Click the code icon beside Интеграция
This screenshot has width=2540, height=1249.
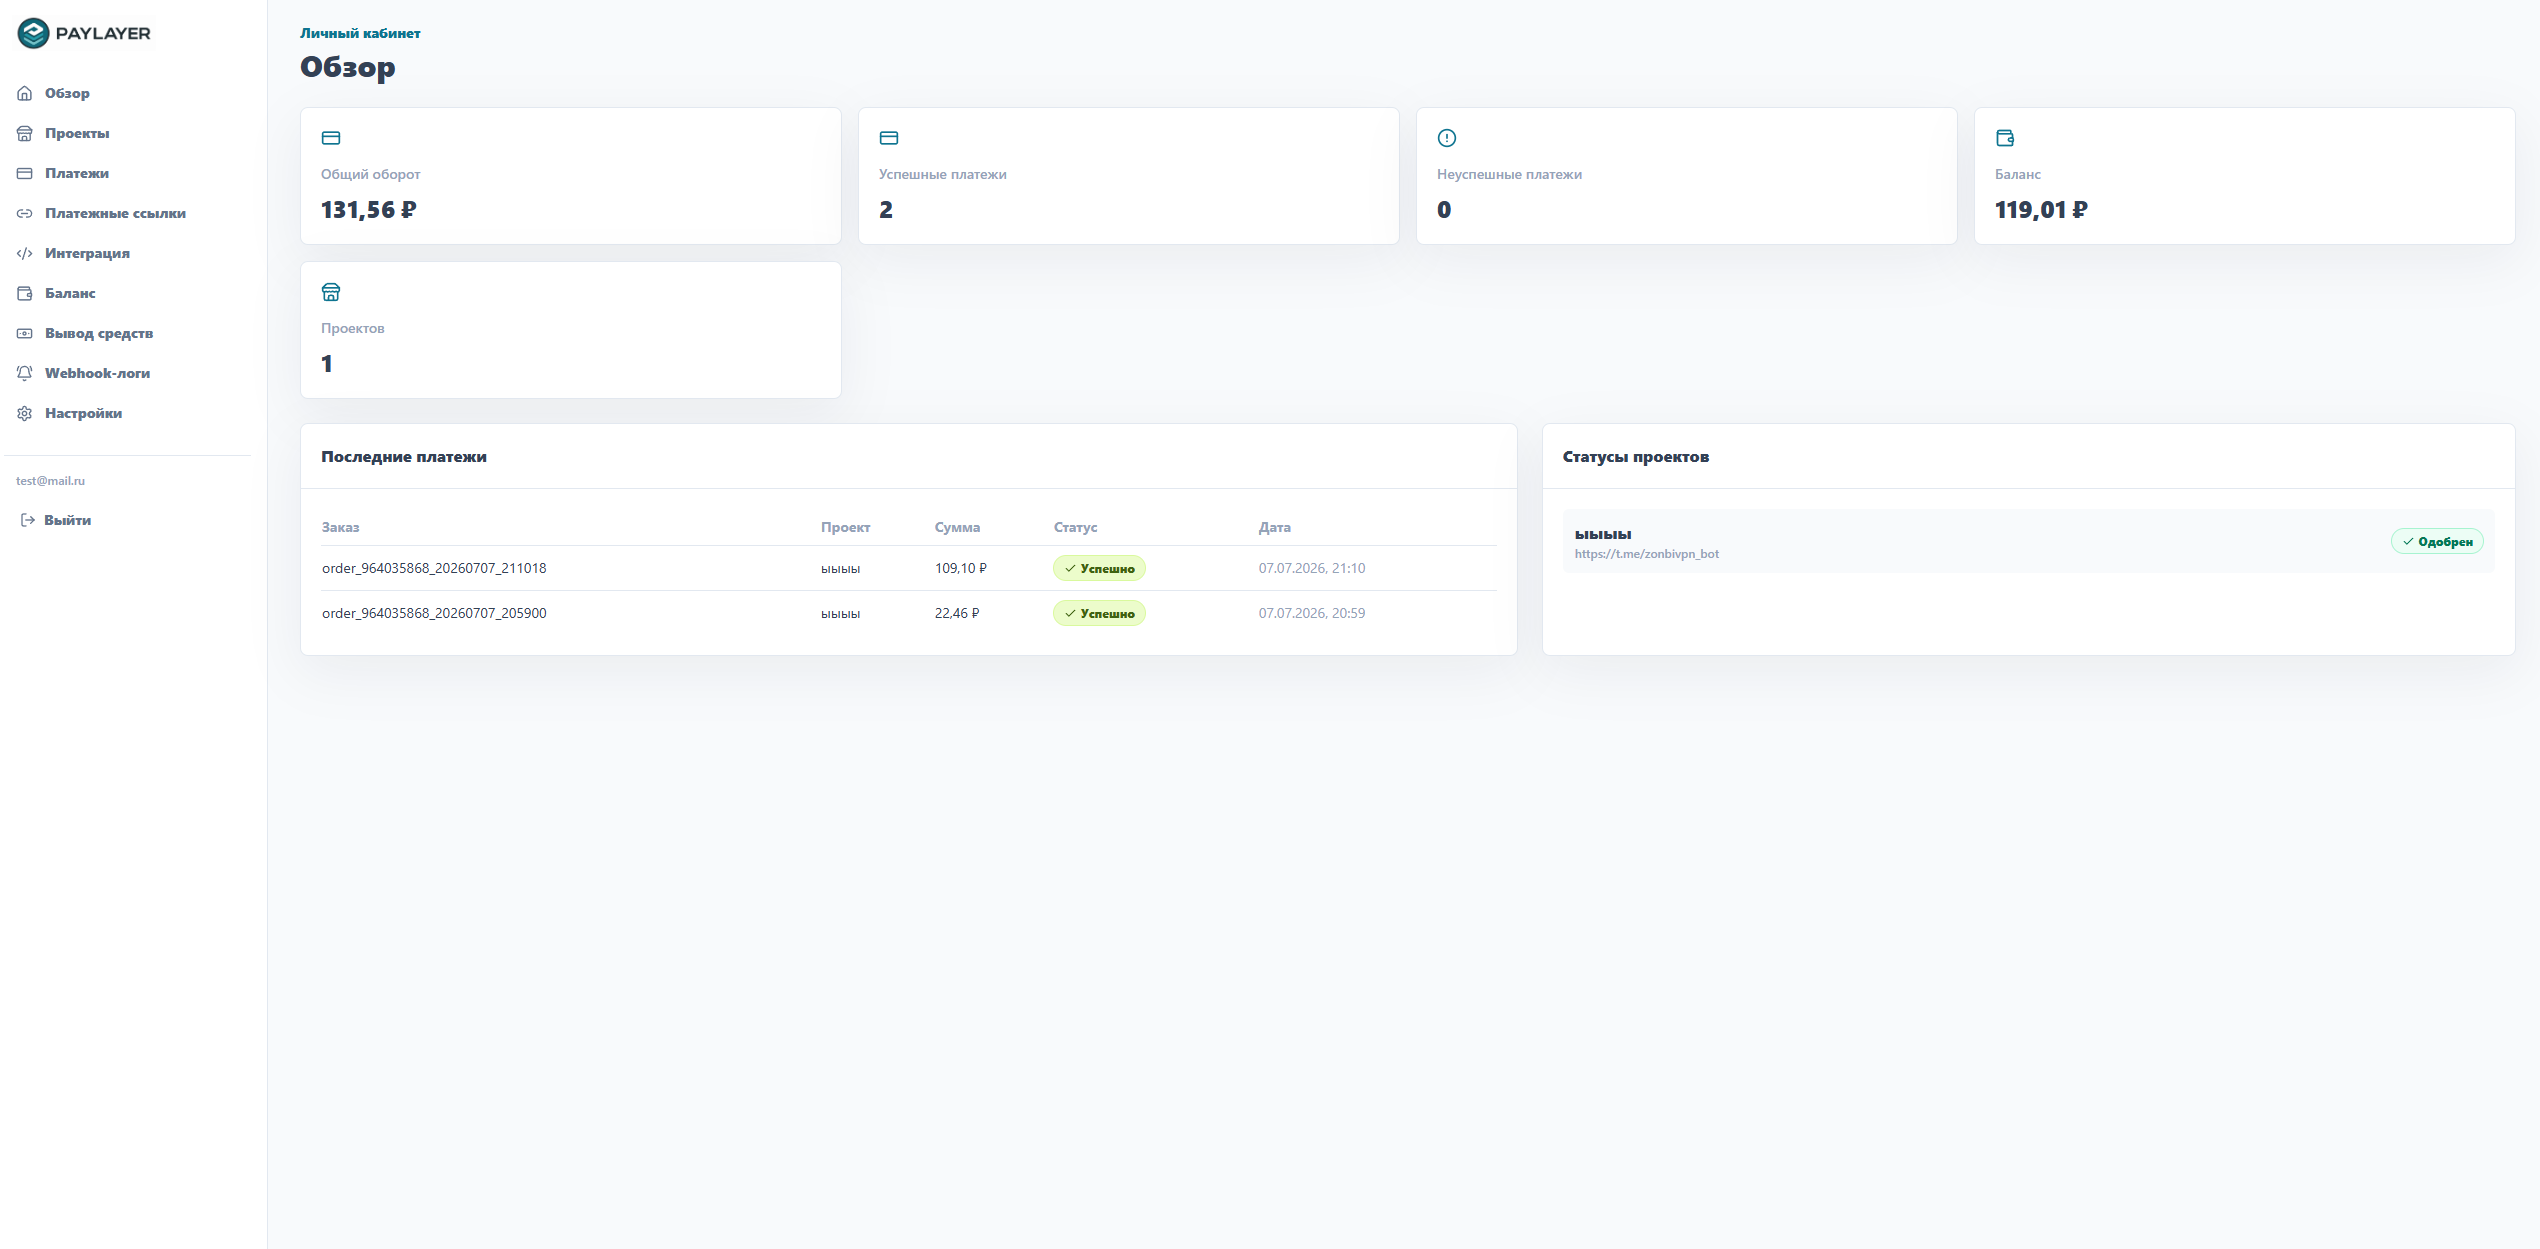25,253
